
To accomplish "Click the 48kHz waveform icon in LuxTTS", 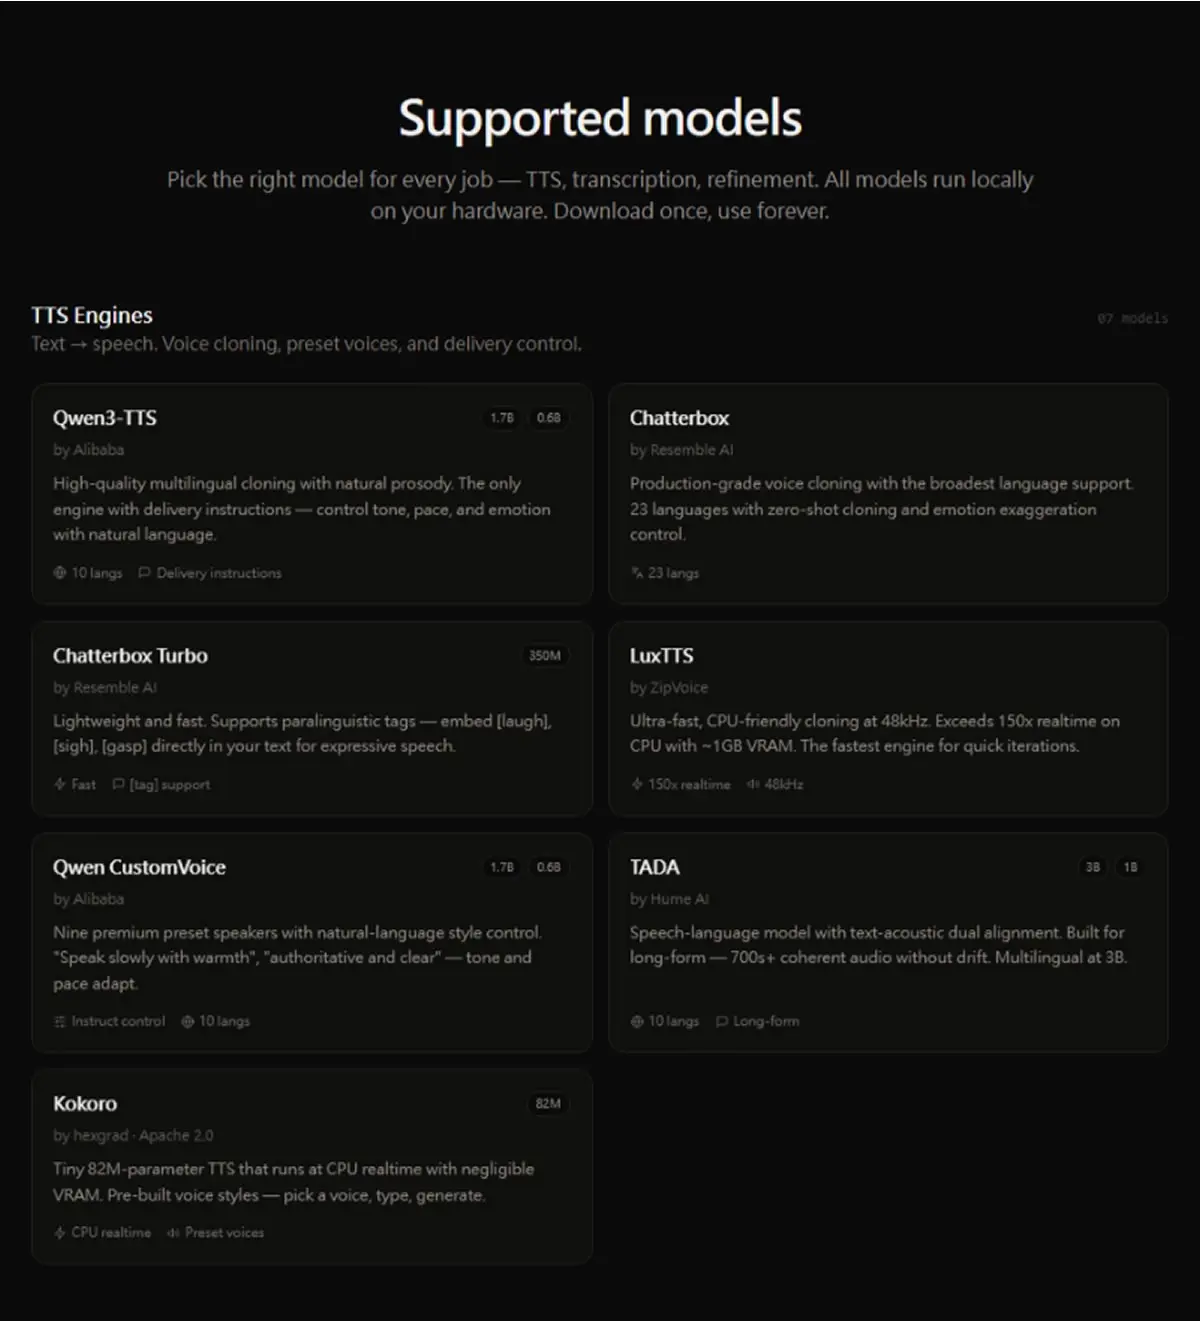I will (x=753, y=784).
